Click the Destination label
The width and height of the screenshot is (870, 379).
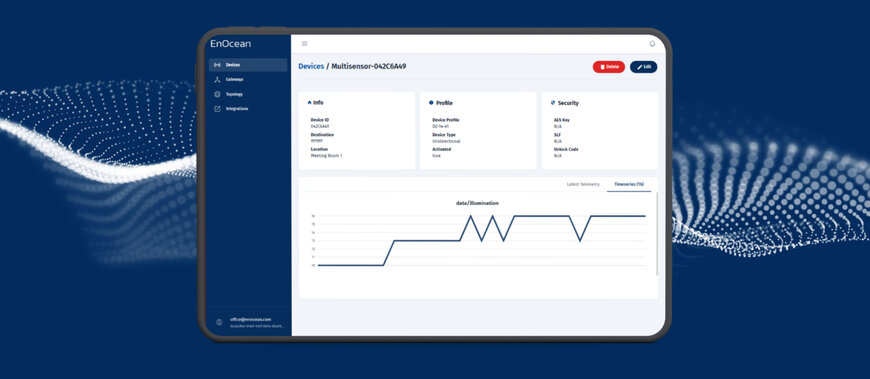pyautogui.click(x=322, y=135)
